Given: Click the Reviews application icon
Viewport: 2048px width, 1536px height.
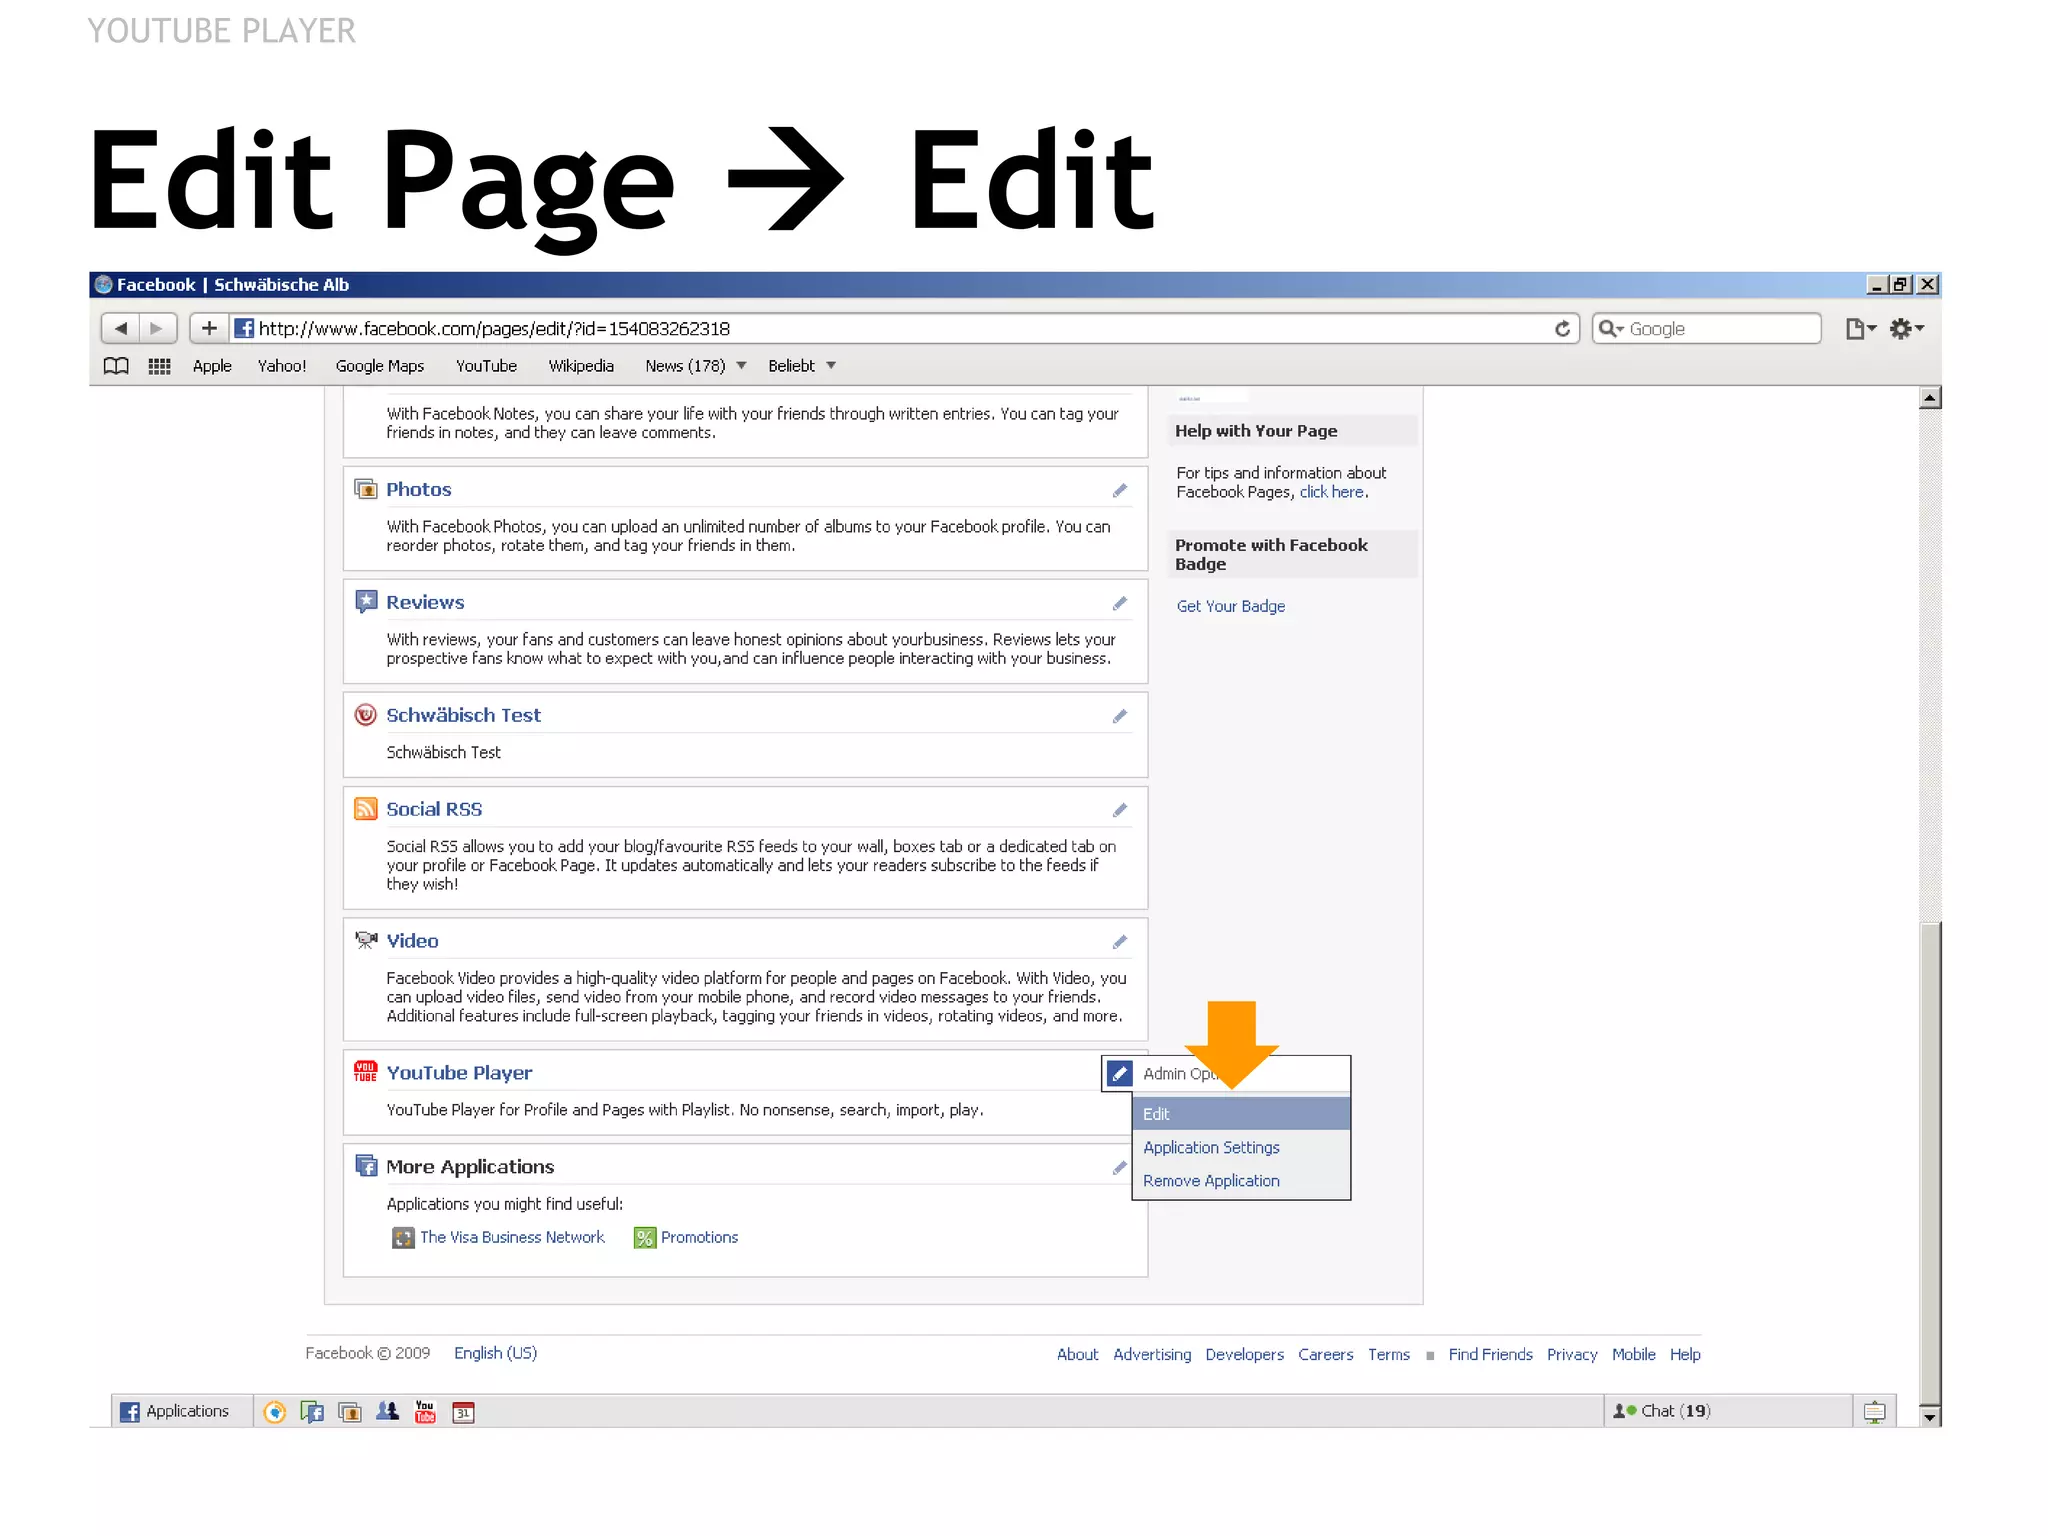Looking at the screenshot, I should [x=366, y=602].
